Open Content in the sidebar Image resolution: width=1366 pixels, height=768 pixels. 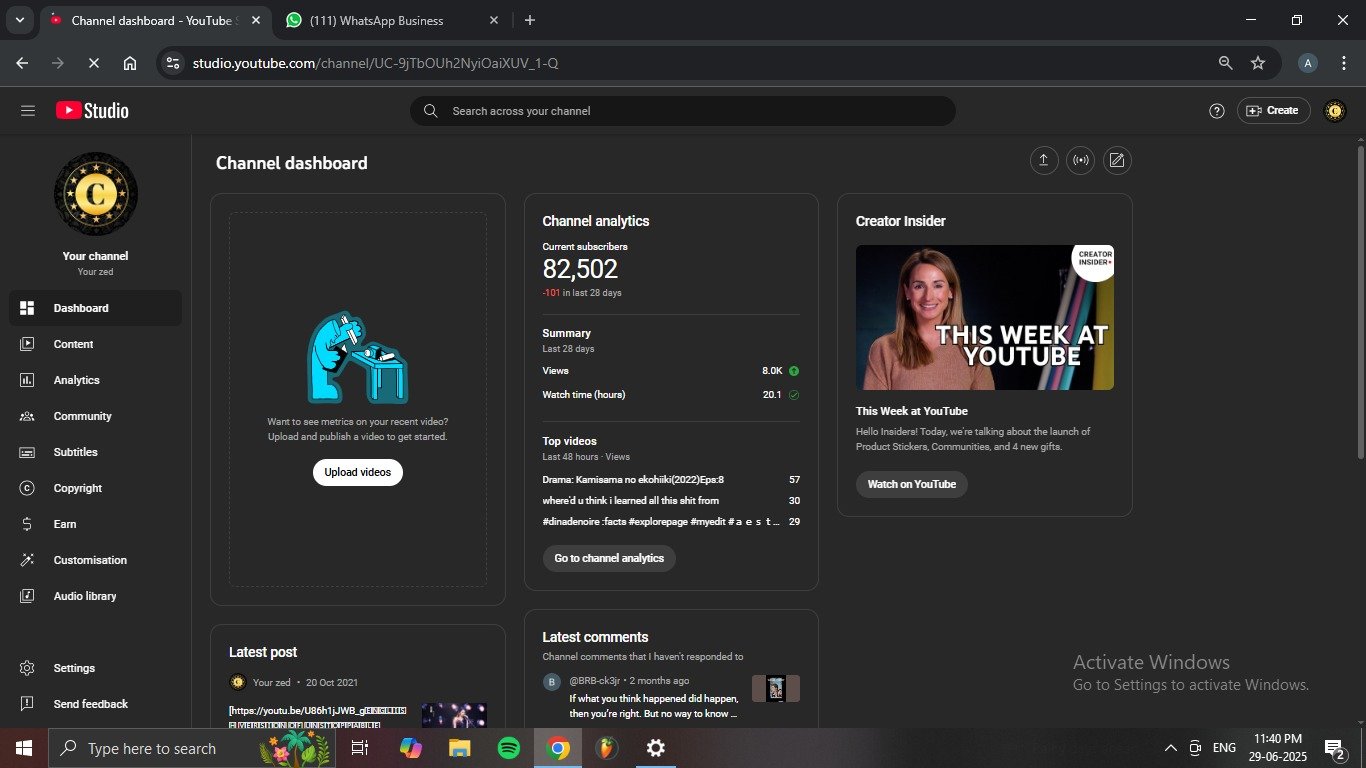click(95, 344)
